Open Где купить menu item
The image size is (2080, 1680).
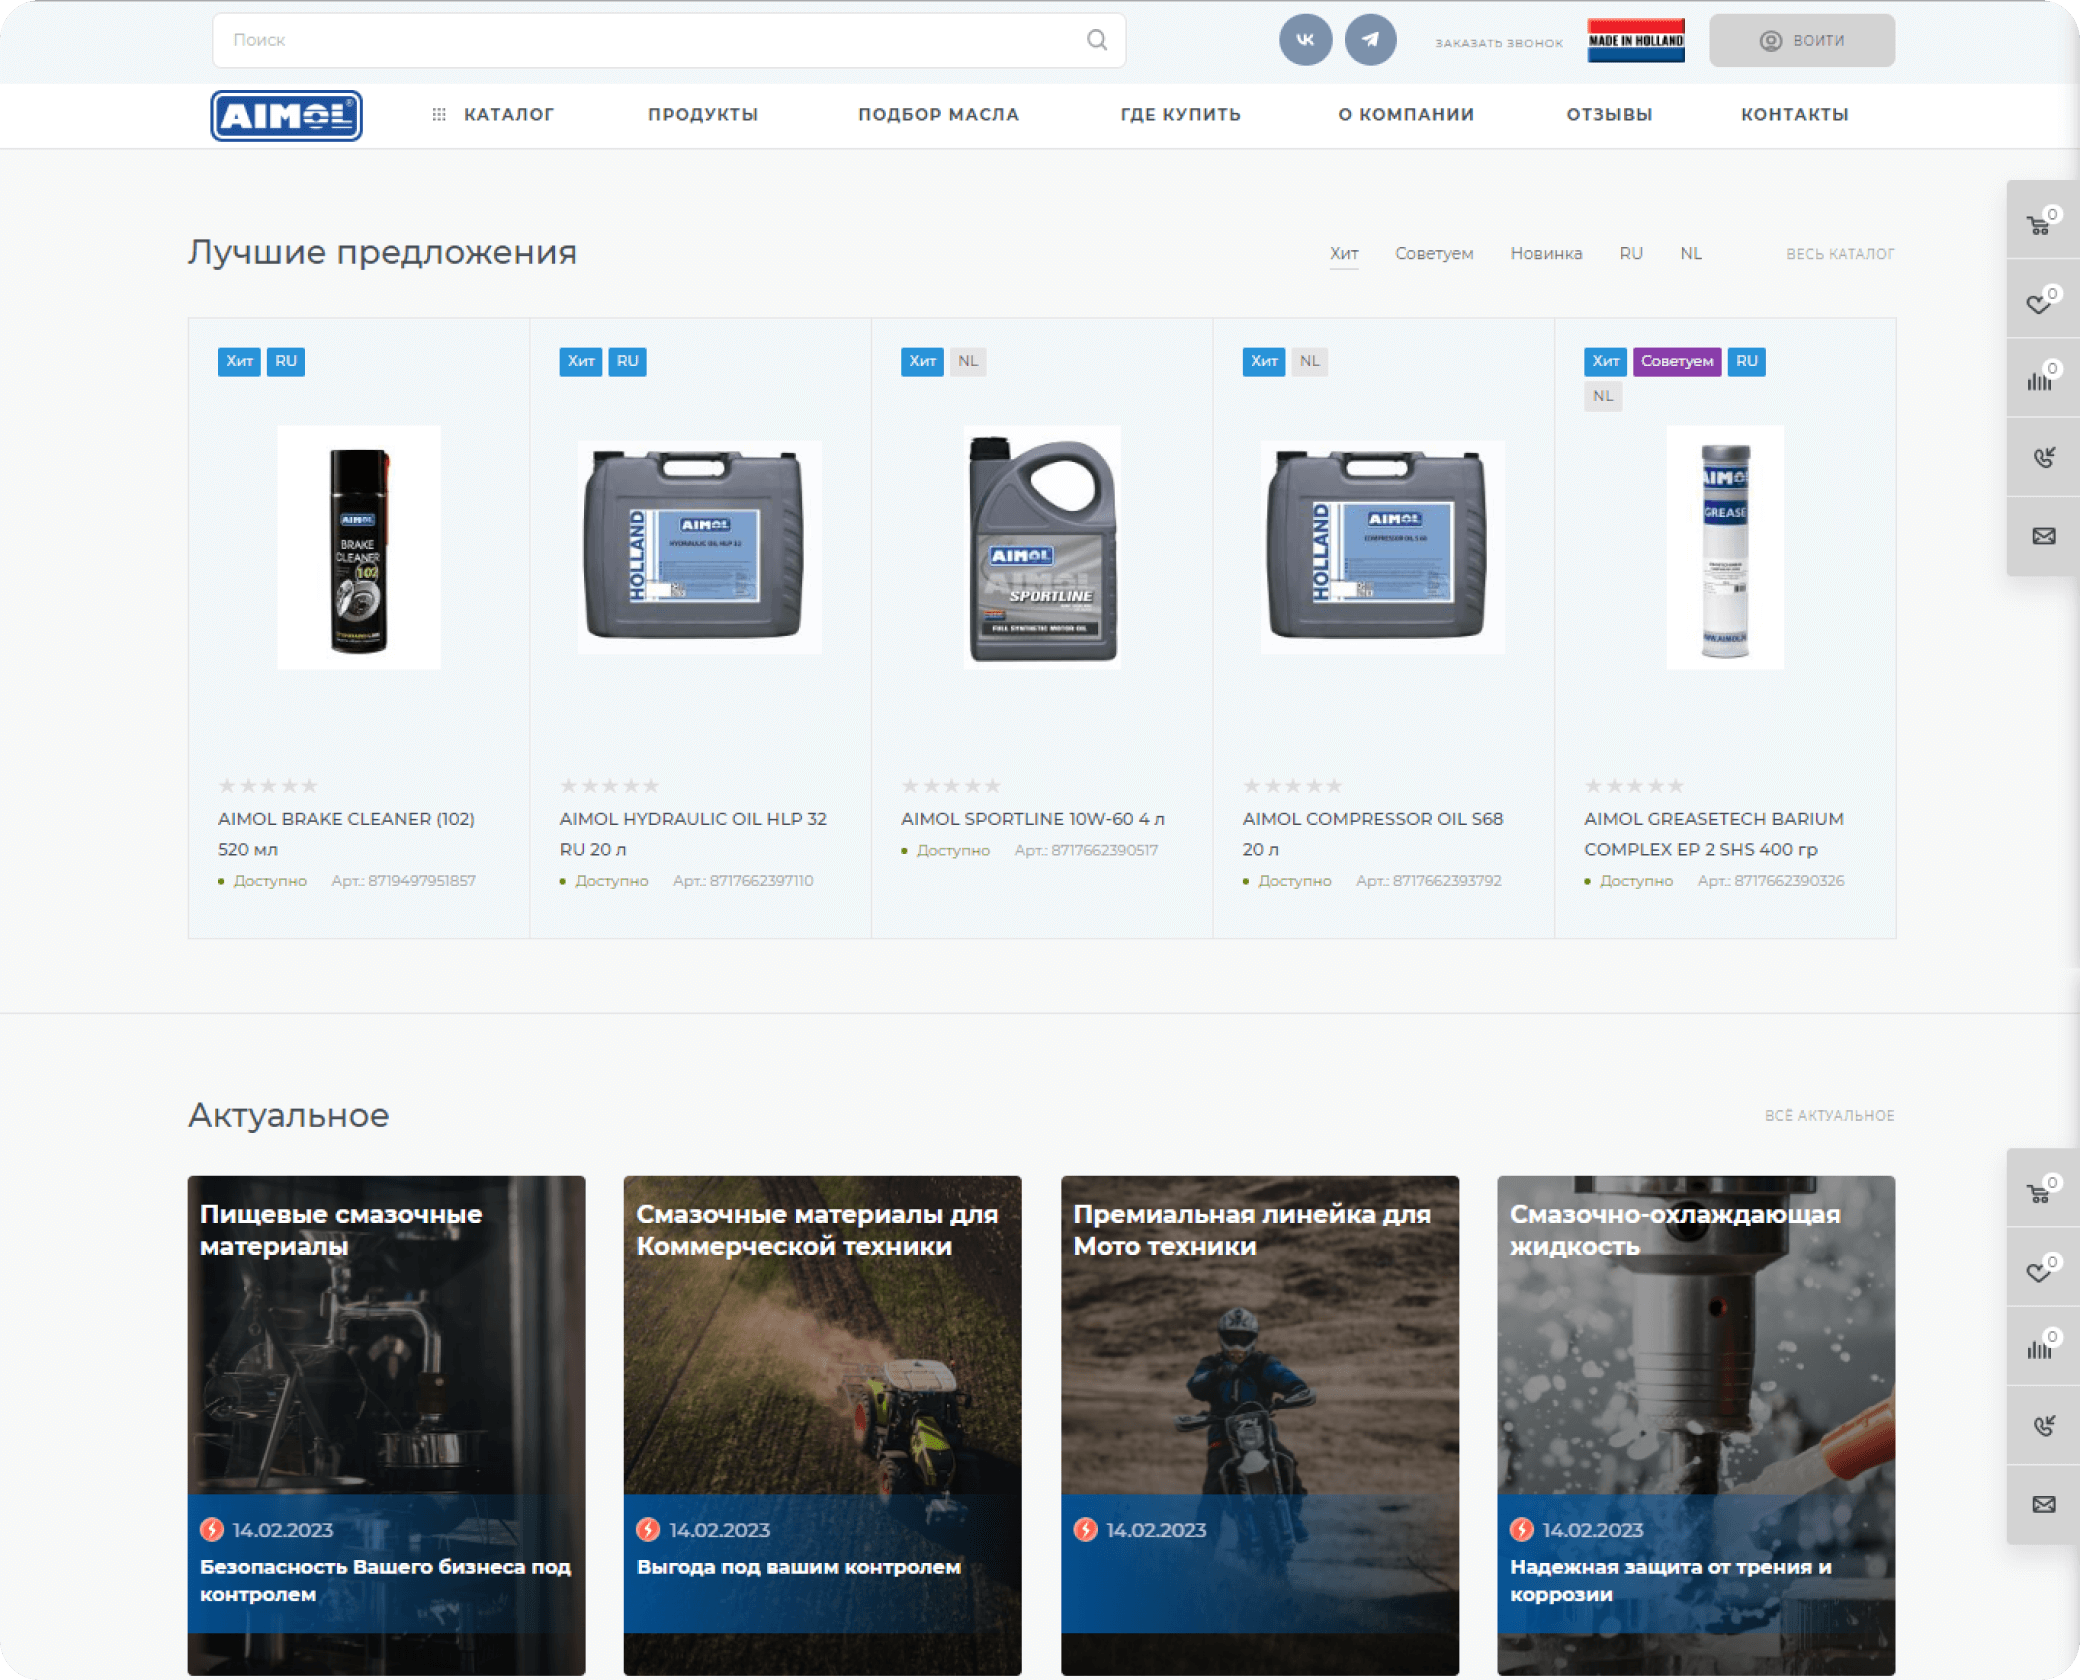(x=1180, y=115)
